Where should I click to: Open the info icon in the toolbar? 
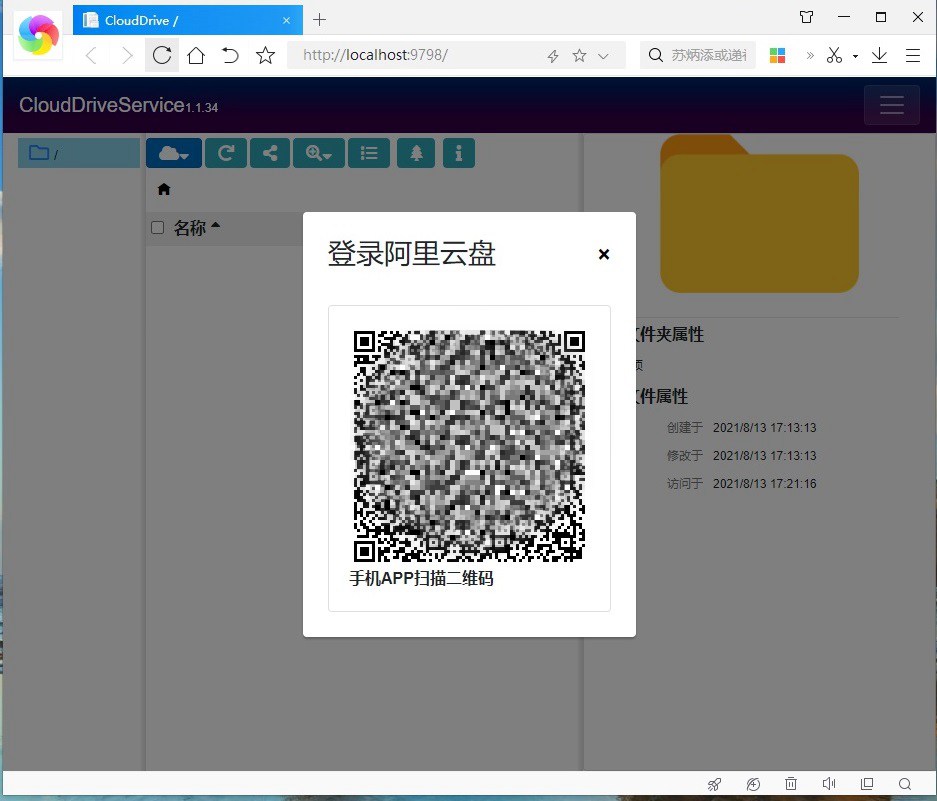coord(459,153)
